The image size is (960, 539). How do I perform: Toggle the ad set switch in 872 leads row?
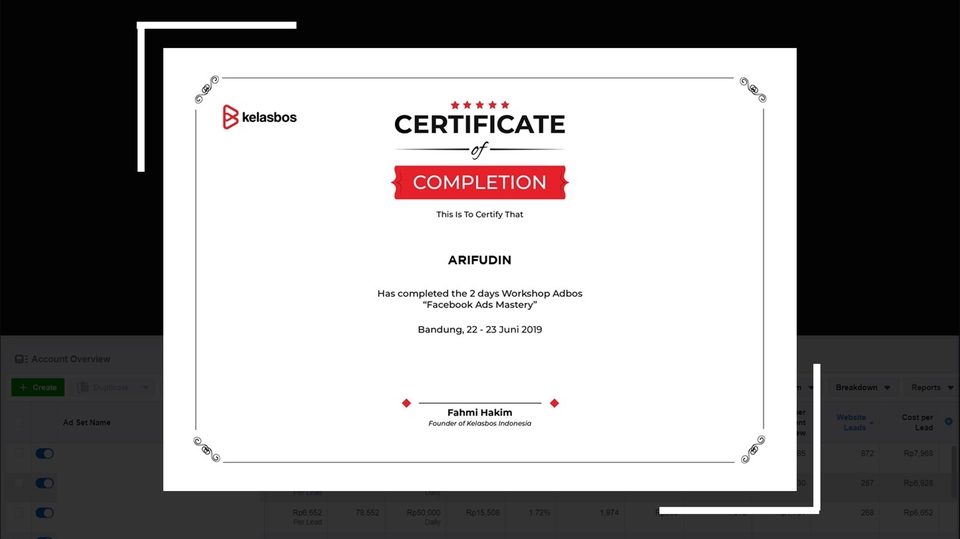click(x=45, y=453)
